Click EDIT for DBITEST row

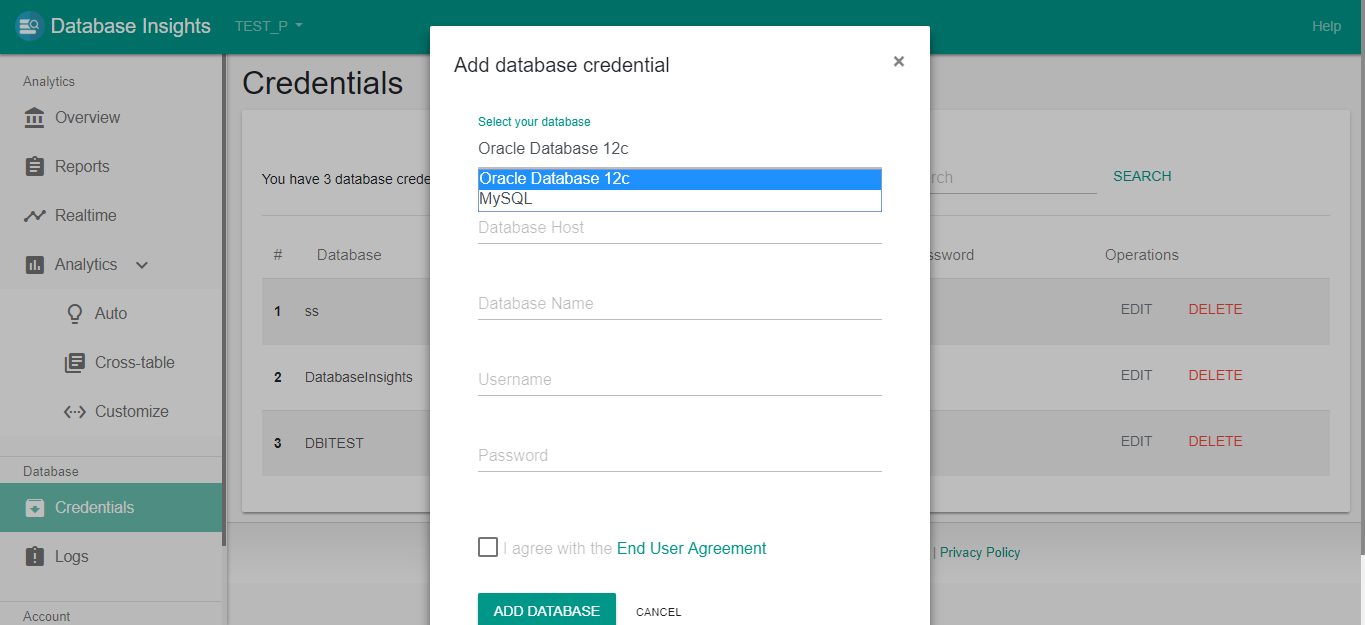click(x=1136, y=441)
